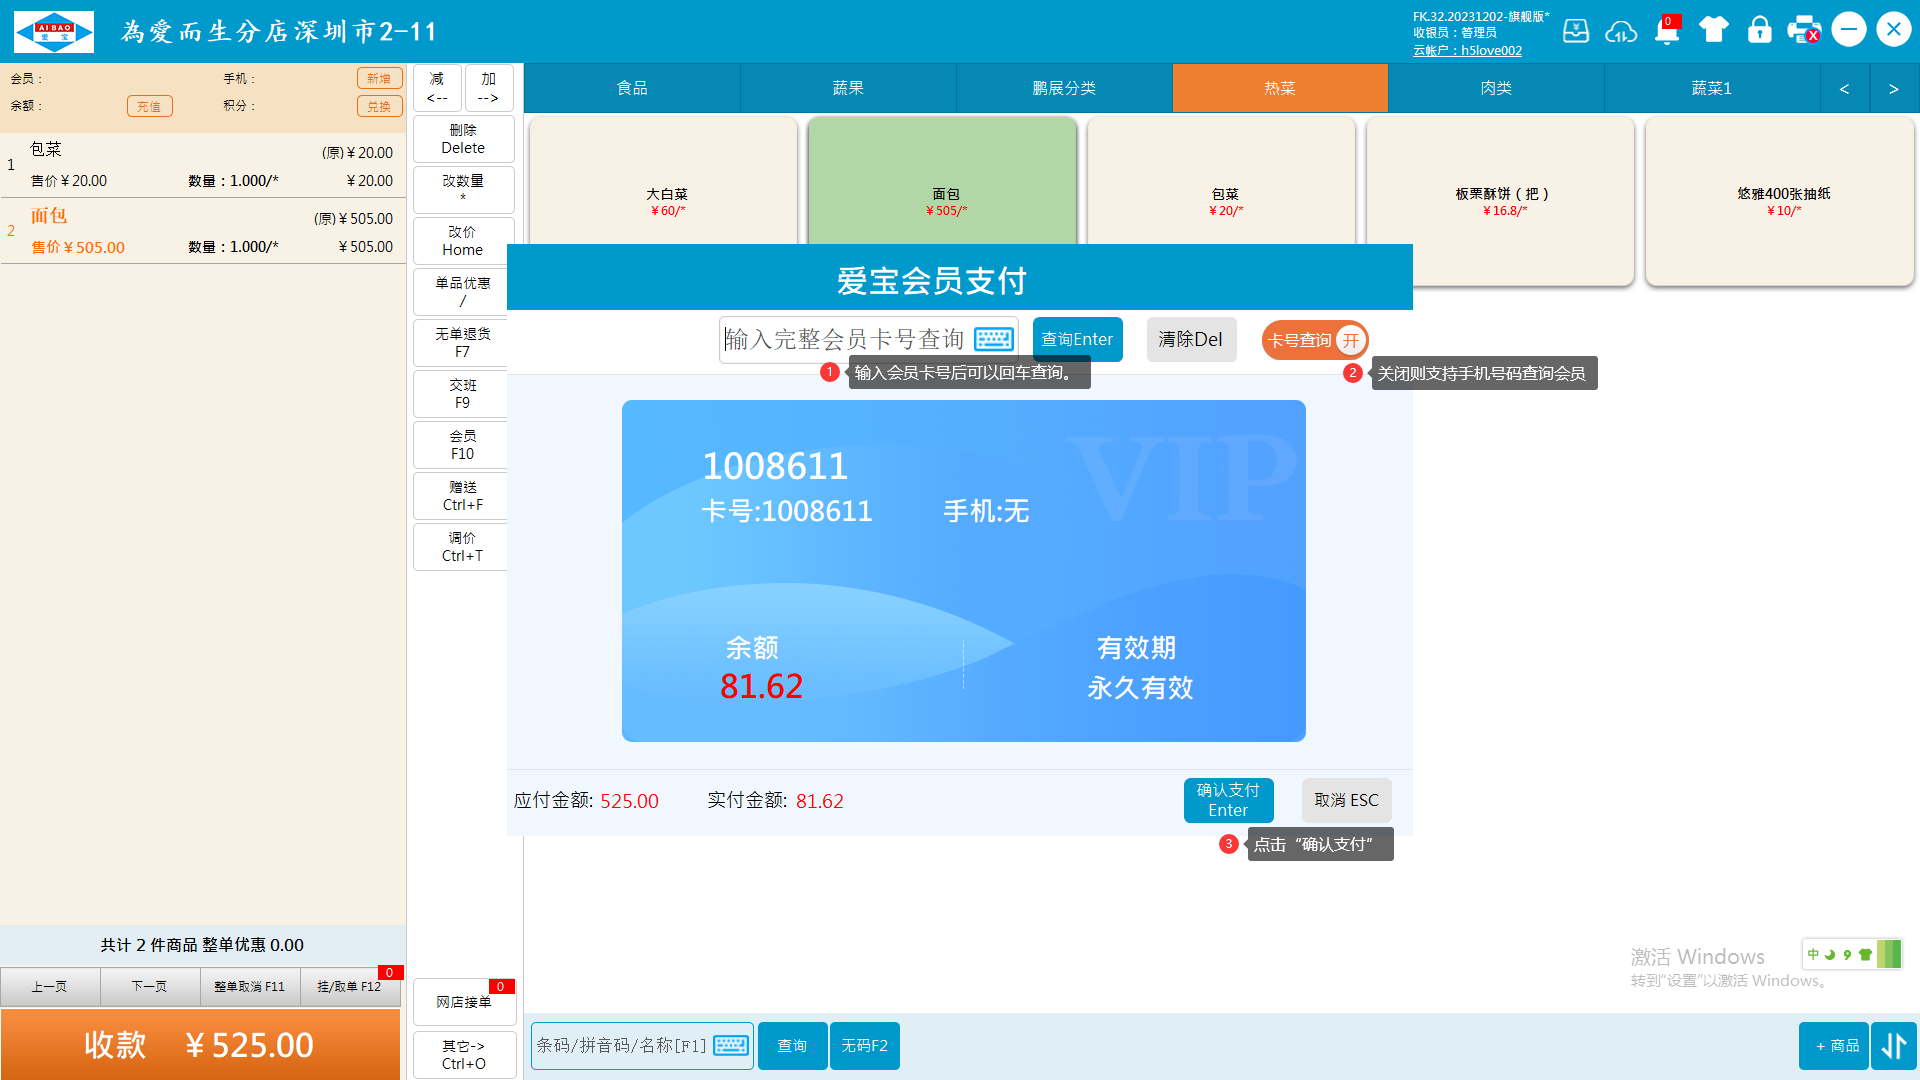Focus the member card number input field
The height and width of the screenshot is (1080, 1920).
[x=868, y=340]
